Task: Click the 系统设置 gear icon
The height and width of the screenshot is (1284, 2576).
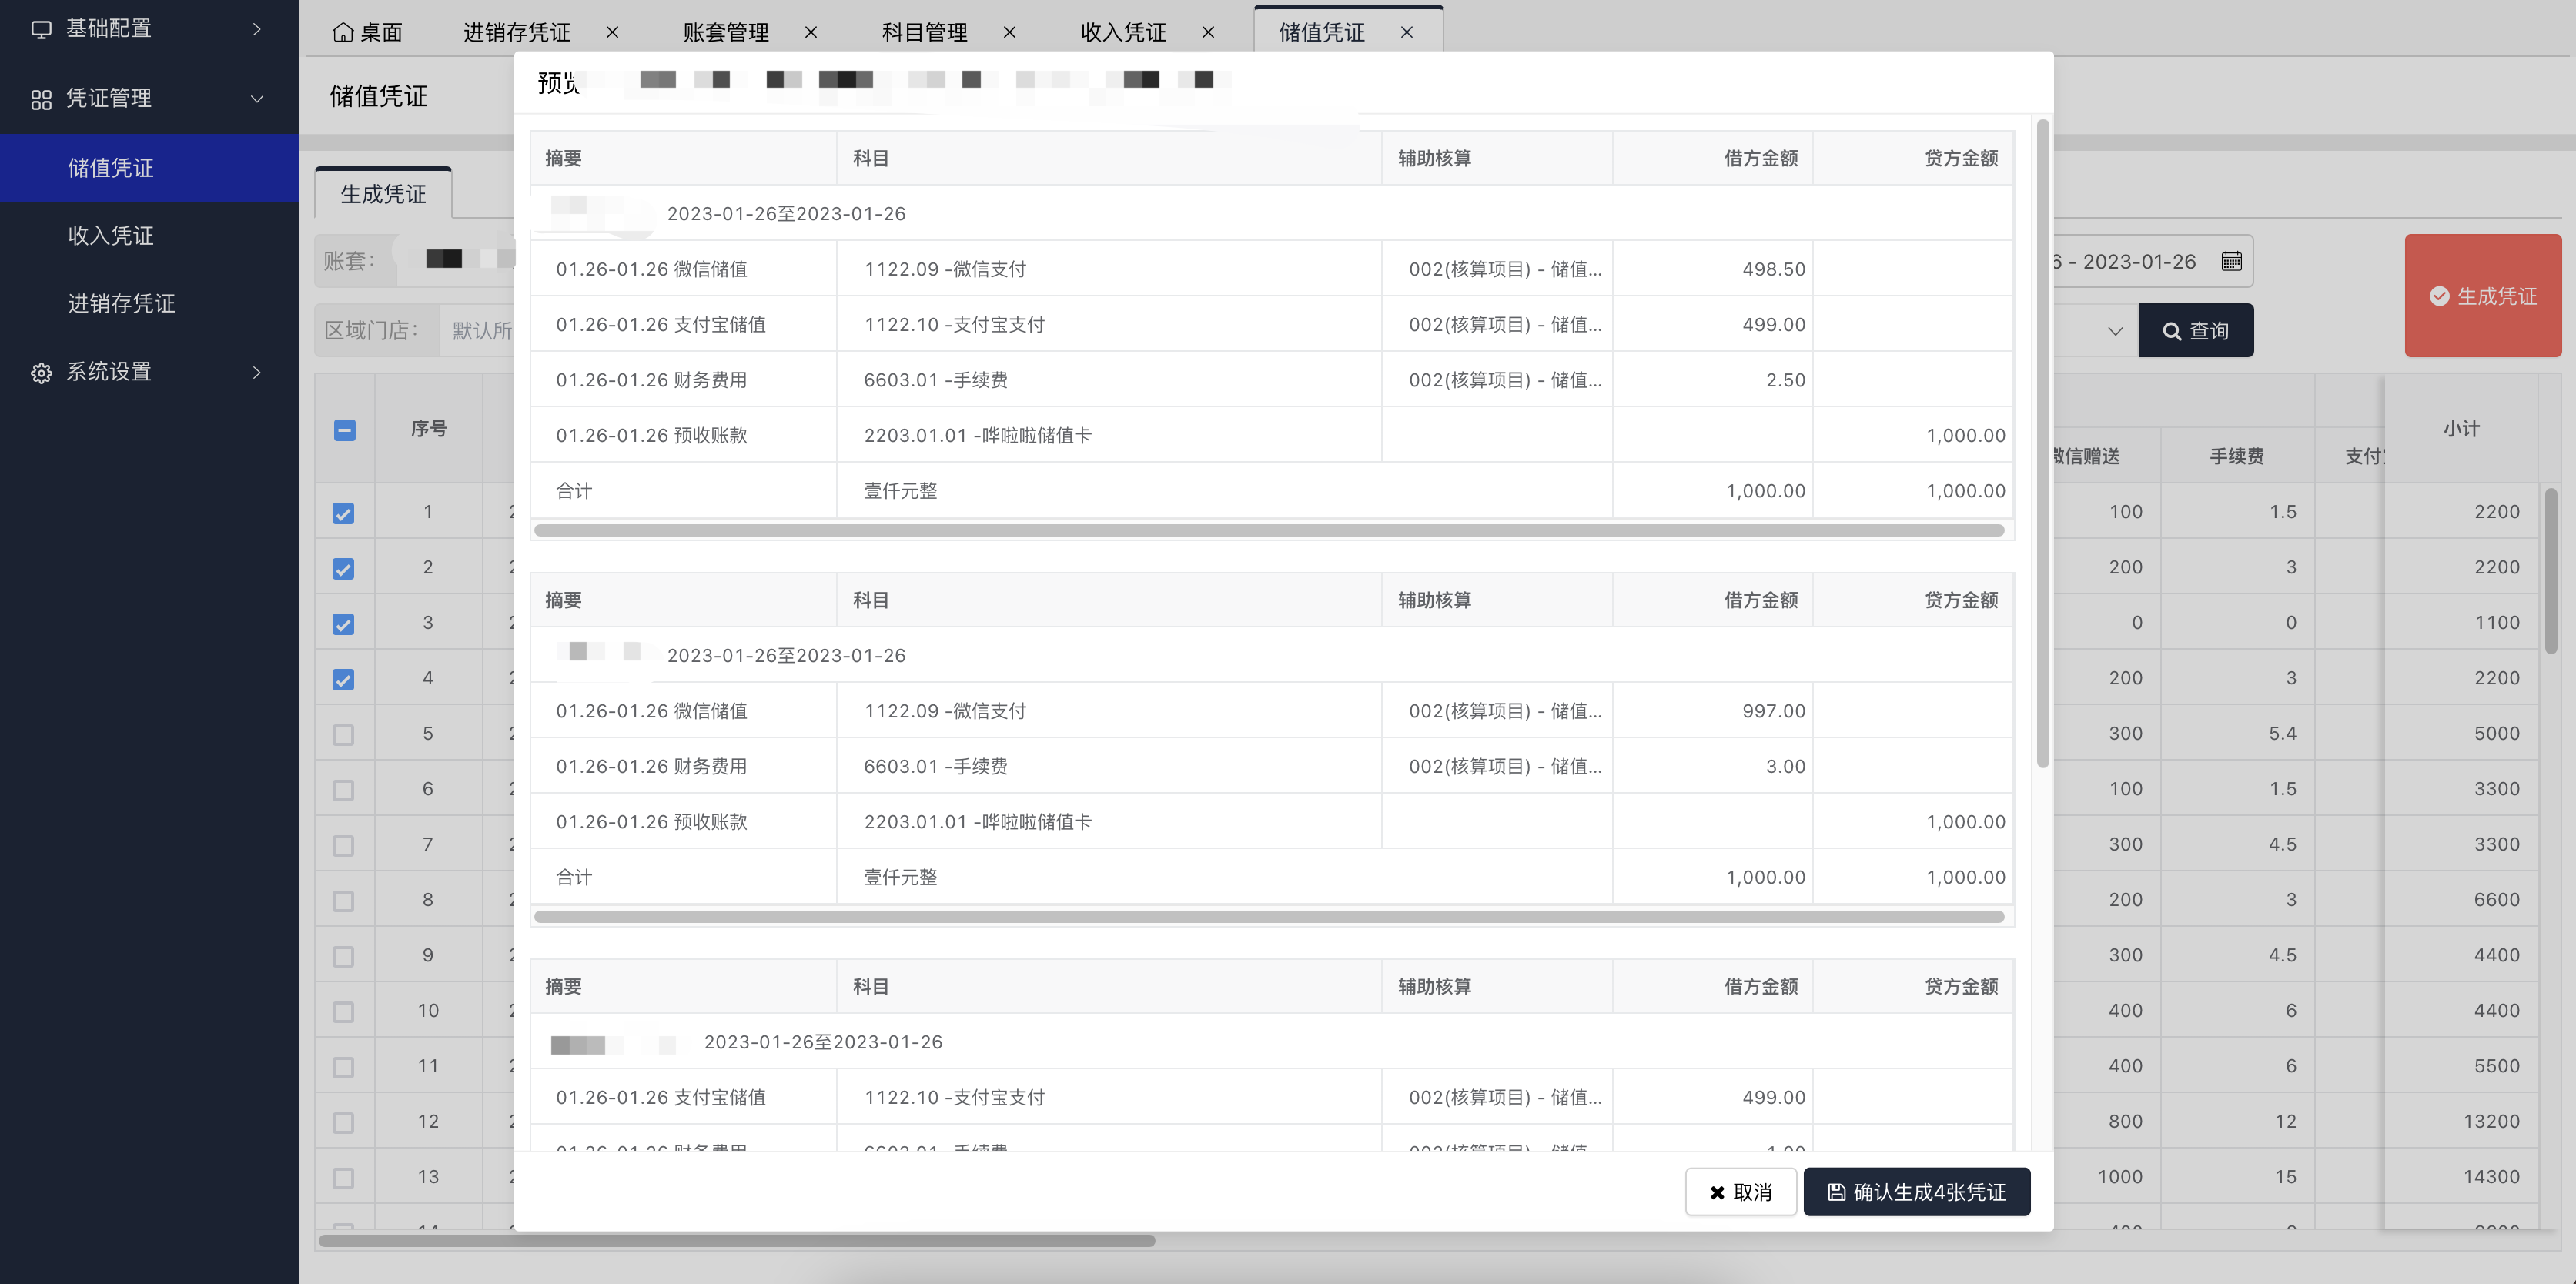Action: (x=41, y=373)
